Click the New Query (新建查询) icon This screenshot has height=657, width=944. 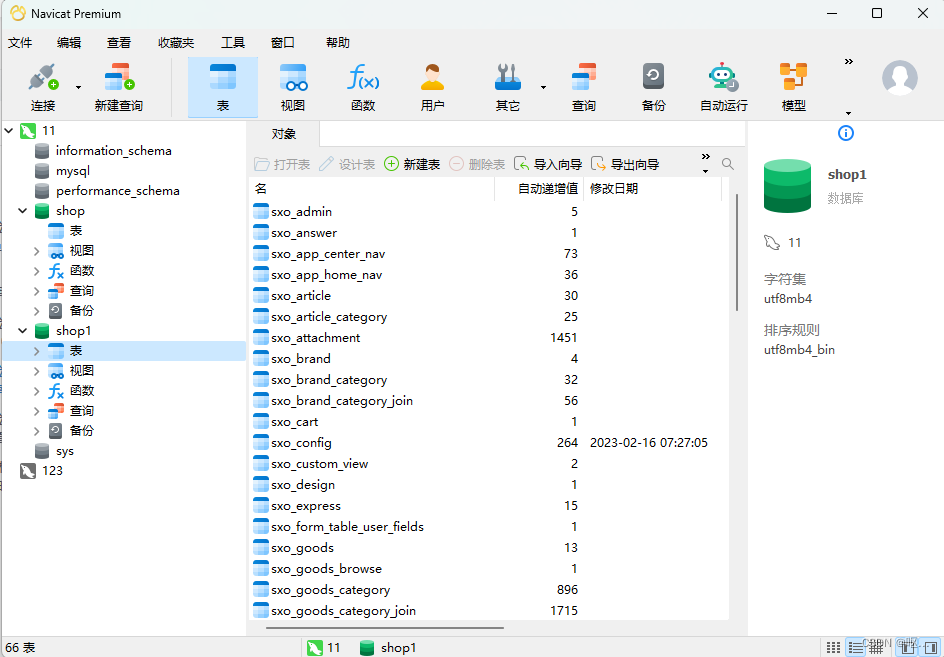(119, 87)
